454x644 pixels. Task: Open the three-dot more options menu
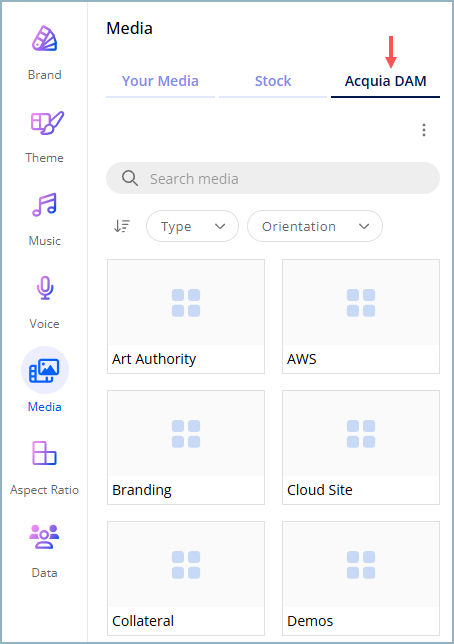(424, 130)
